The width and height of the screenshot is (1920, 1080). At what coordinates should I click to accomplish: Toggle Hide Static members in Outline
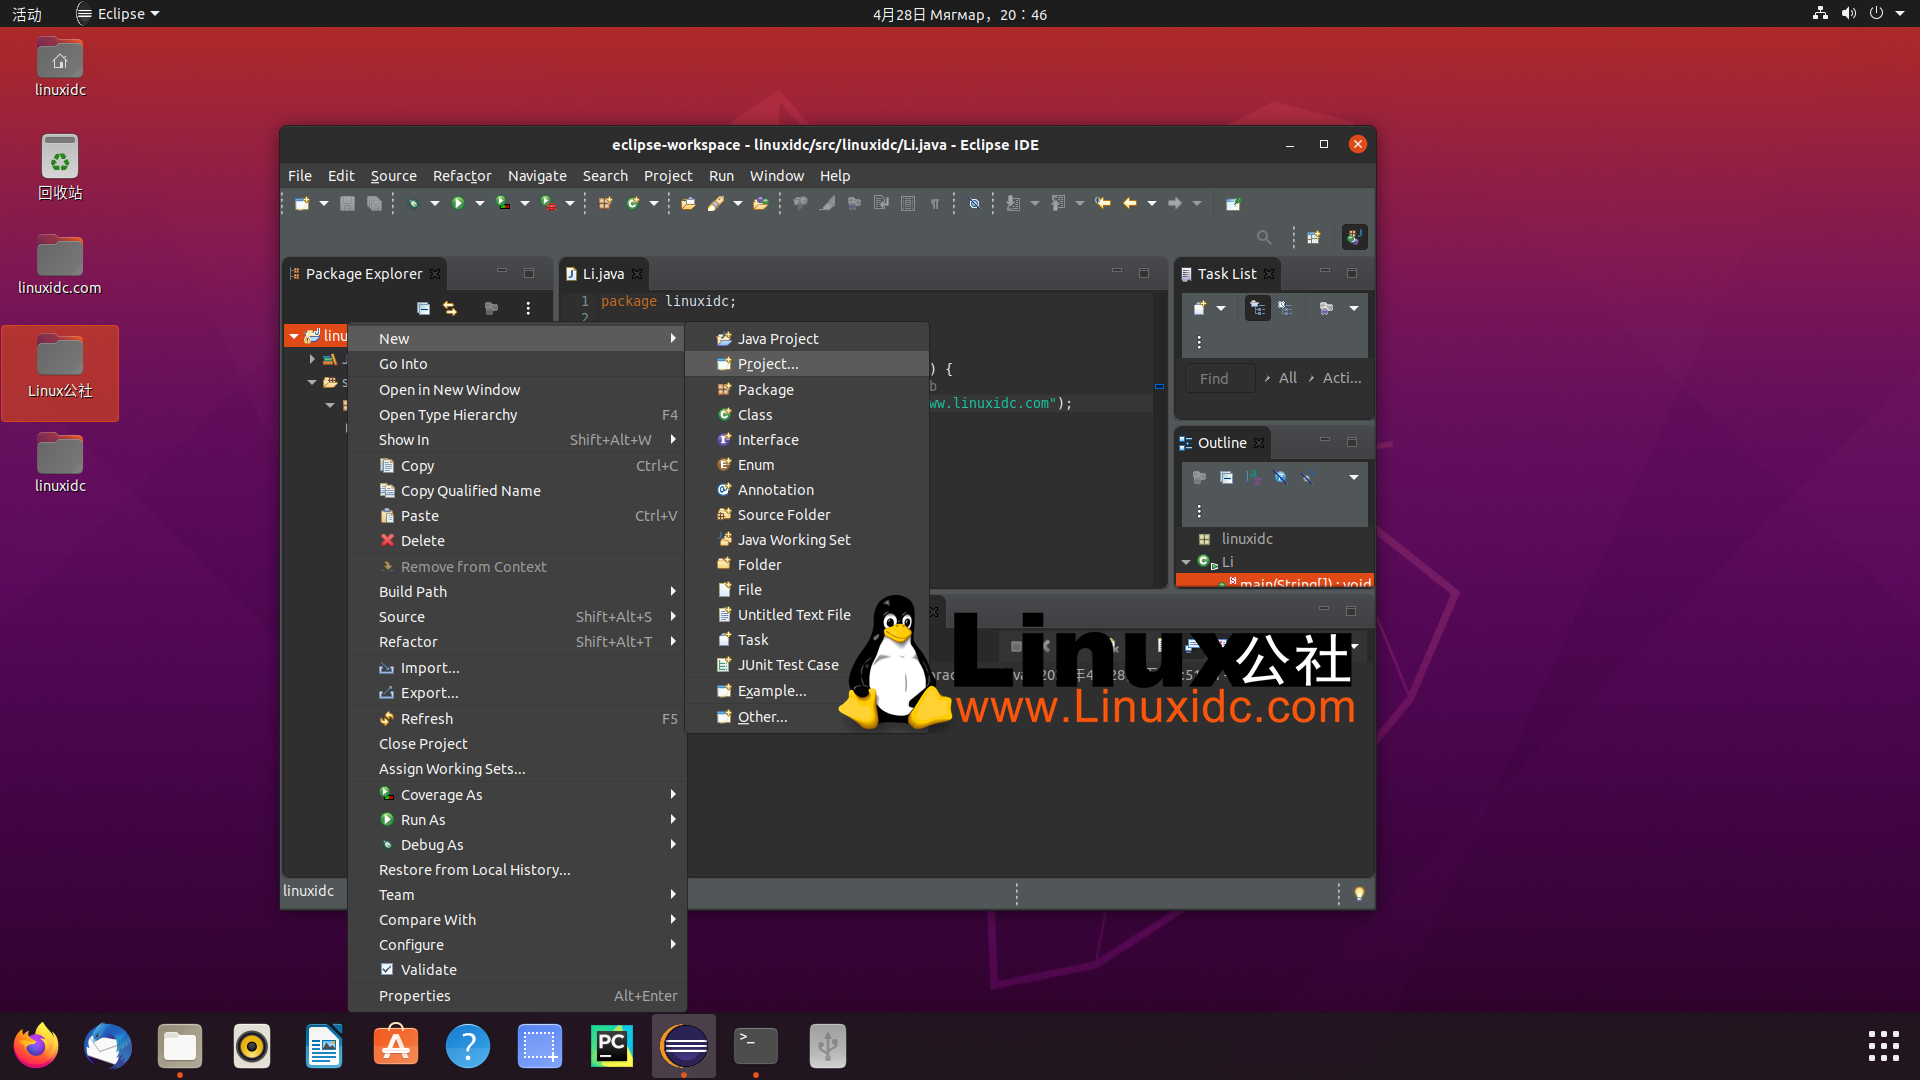click(x=1307, y=477)
